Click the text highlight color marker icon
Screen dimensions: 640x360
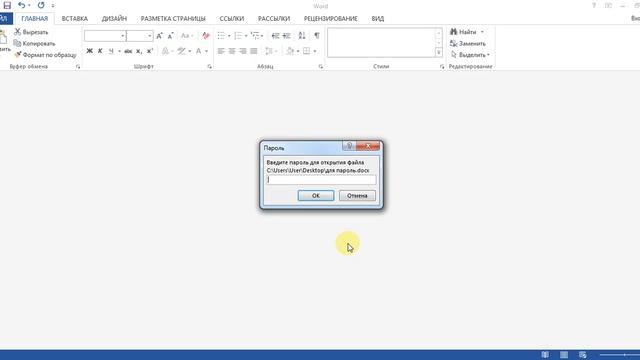click(182, 51)
